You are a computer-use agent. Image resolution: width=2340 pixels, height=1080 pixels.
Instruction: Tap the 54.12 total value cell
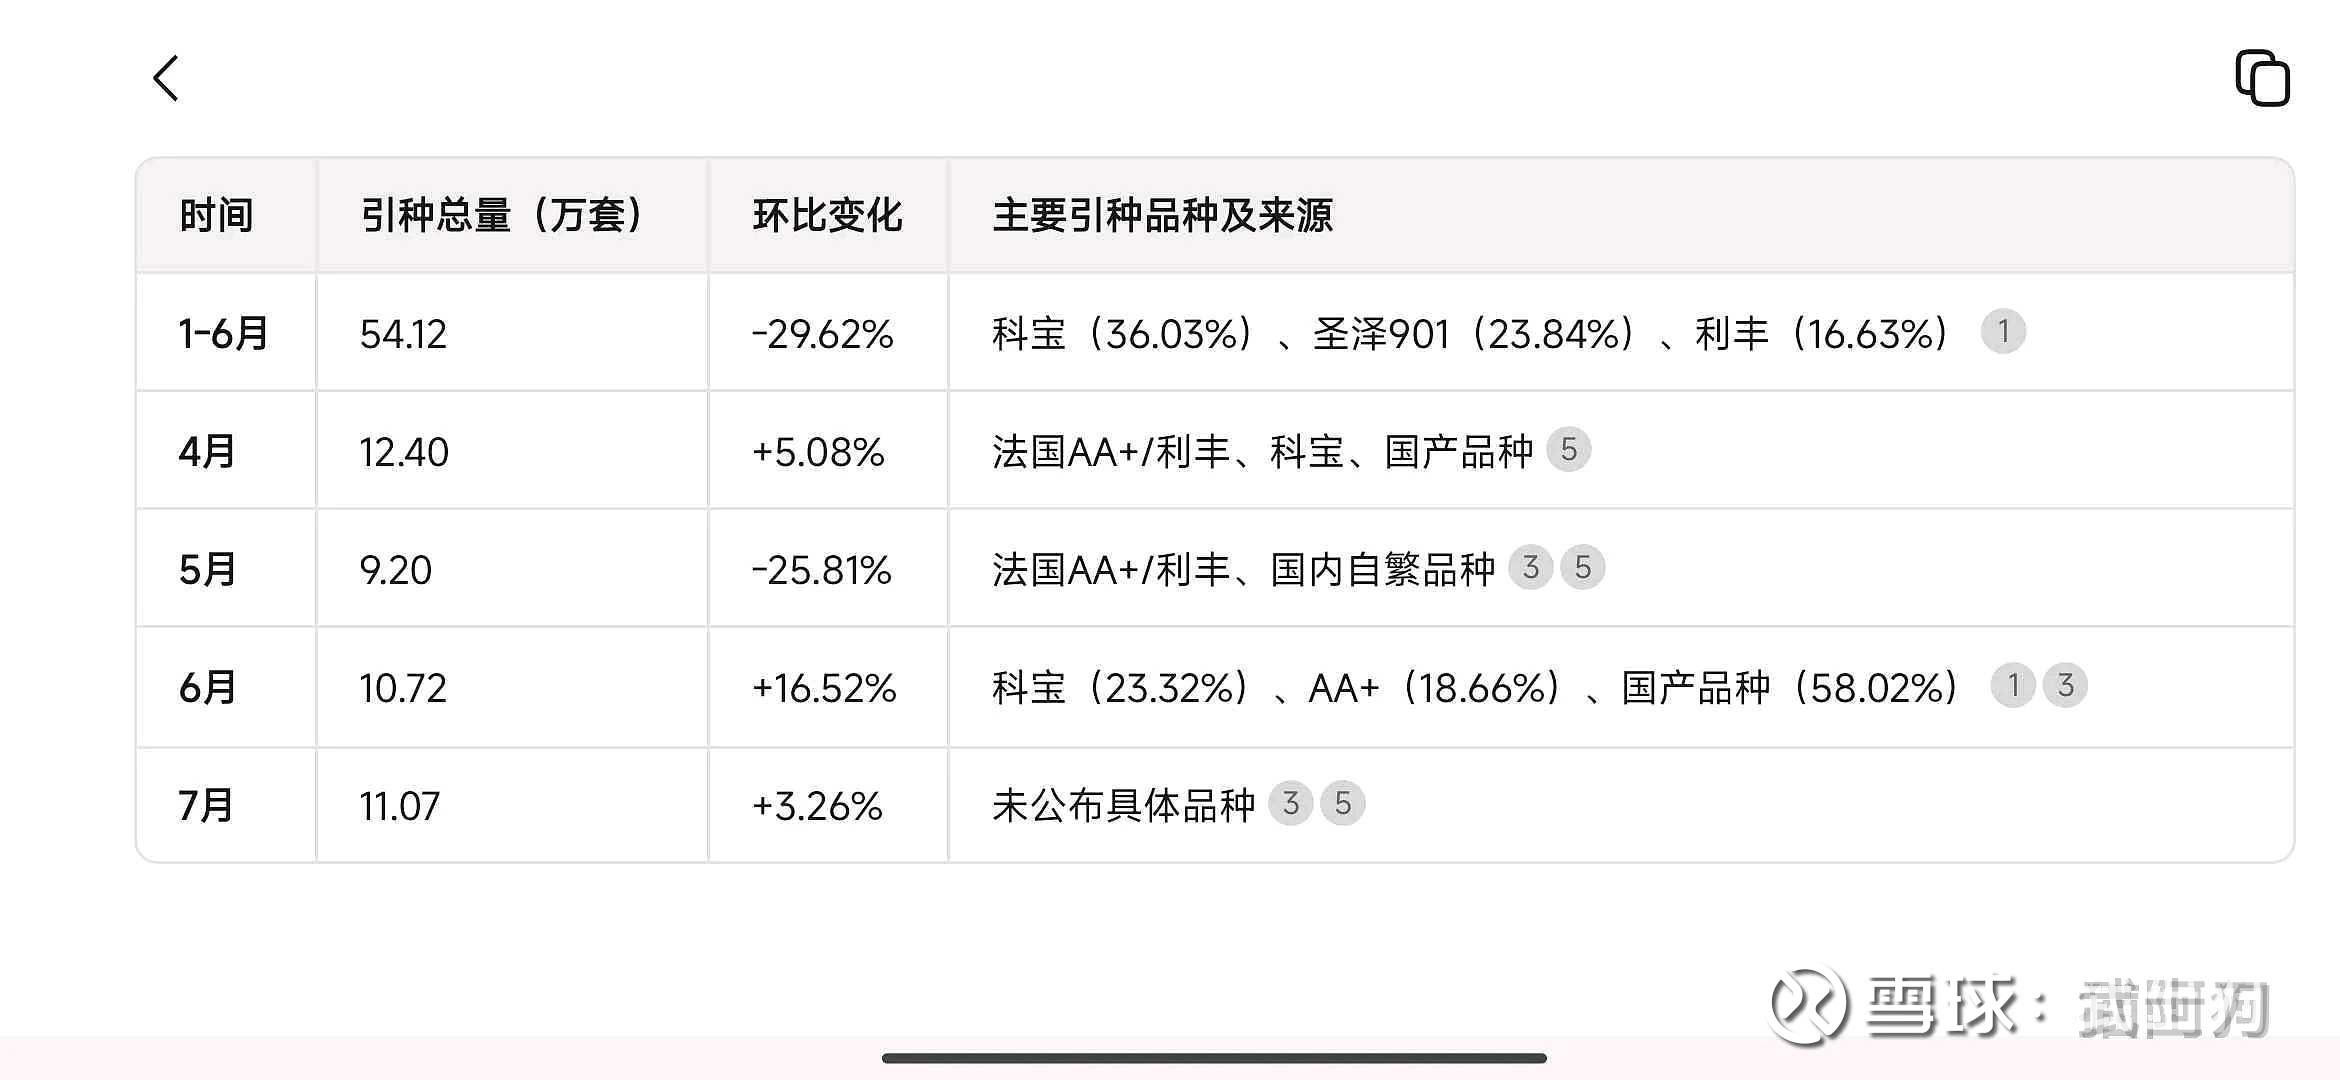pyautogui.click(x=403, y=334)
